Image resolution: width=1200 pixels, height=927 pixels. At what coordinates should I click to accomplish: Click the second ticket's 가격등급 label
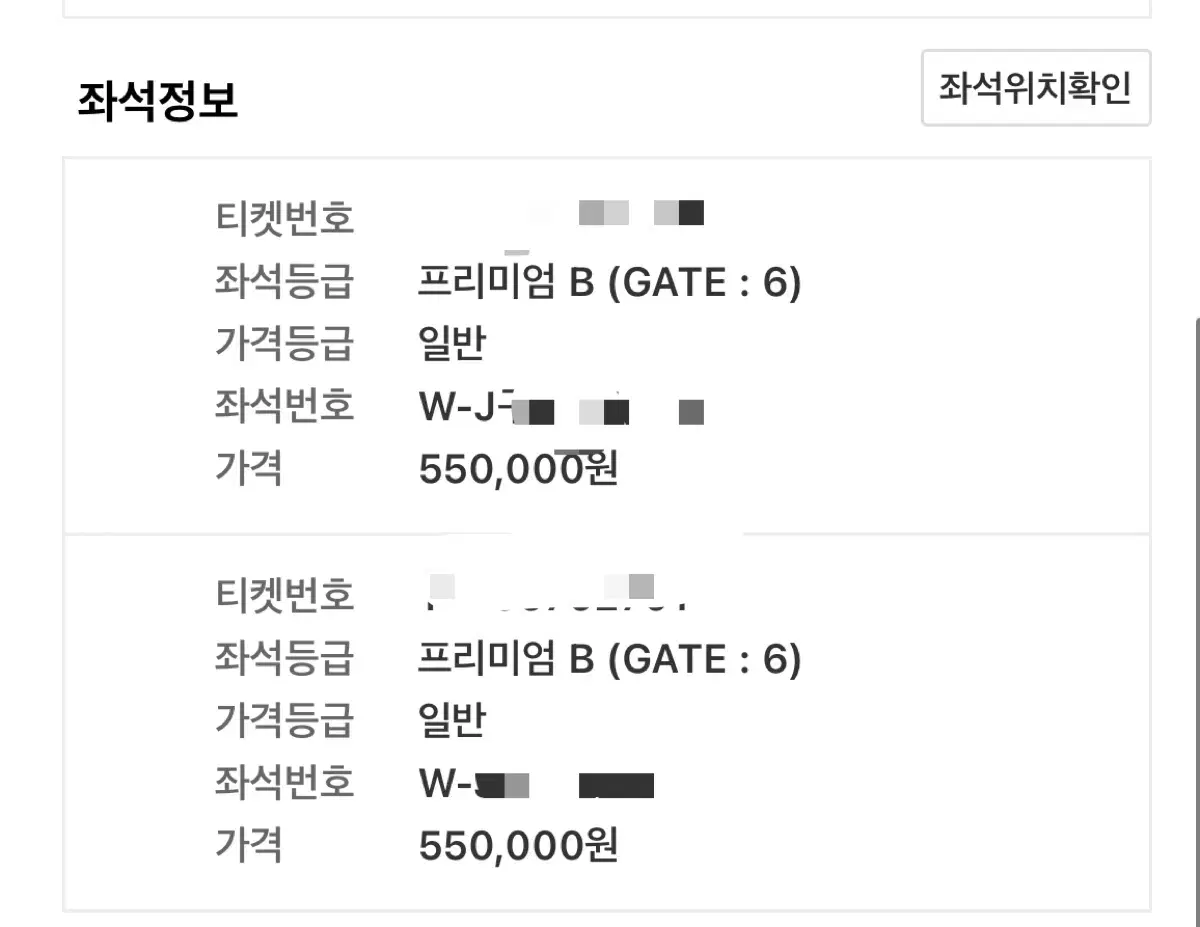coord(284,720)
